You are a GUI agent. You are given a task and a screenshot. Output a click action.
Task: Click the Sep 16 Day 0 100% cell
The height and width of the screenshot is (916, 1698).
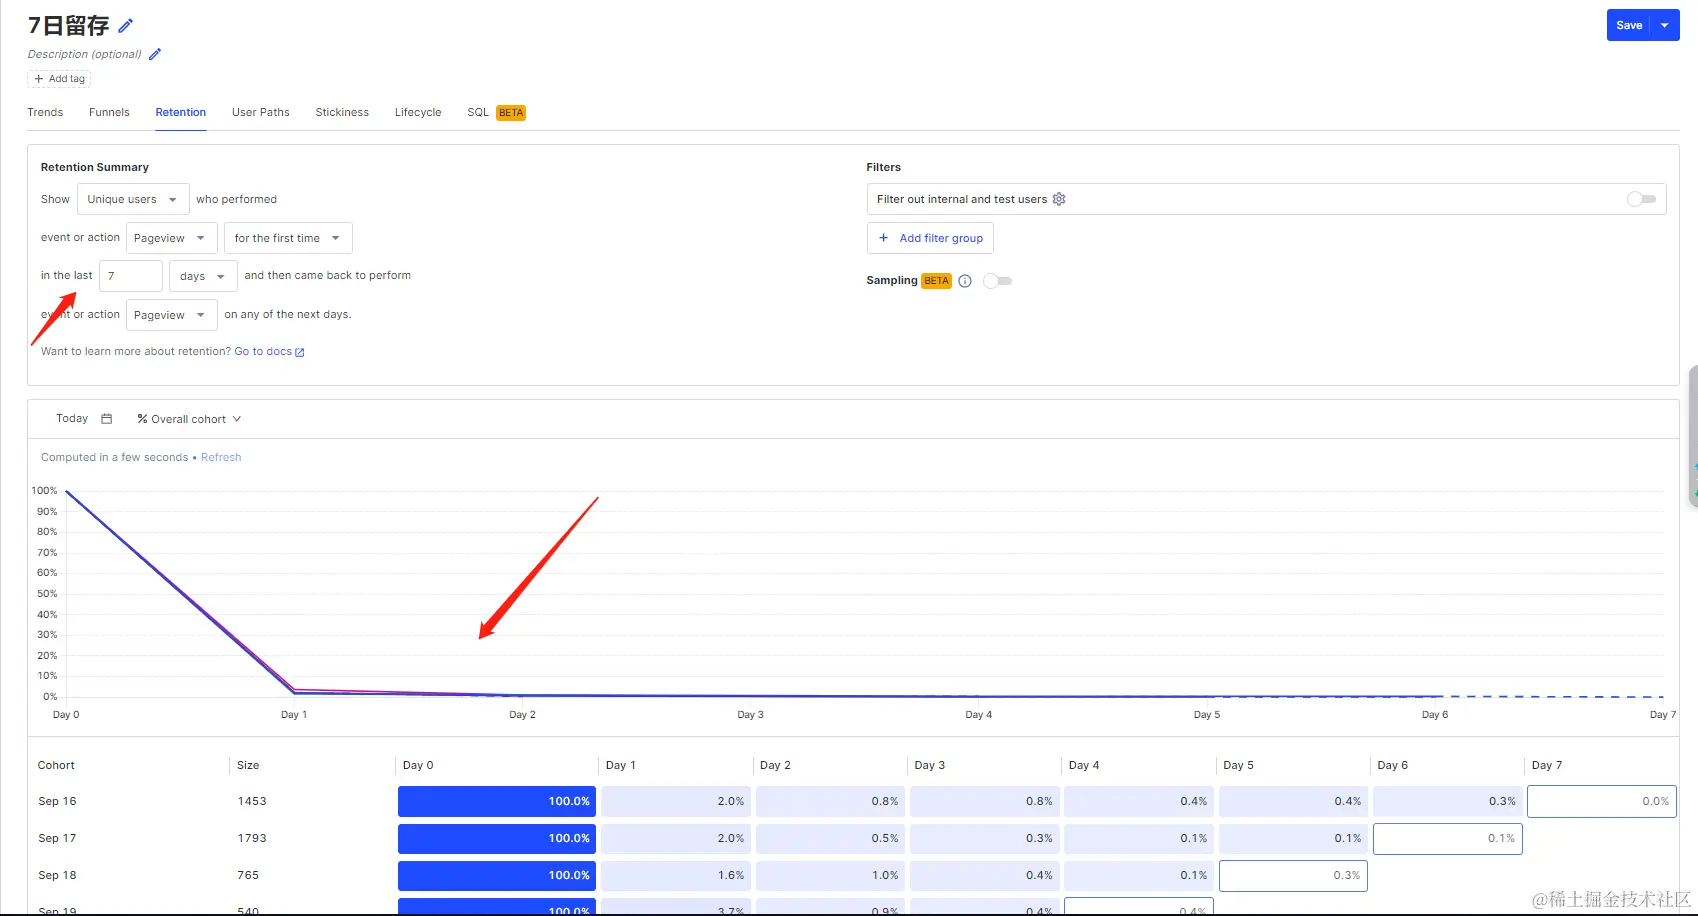[x=497, y=801]
